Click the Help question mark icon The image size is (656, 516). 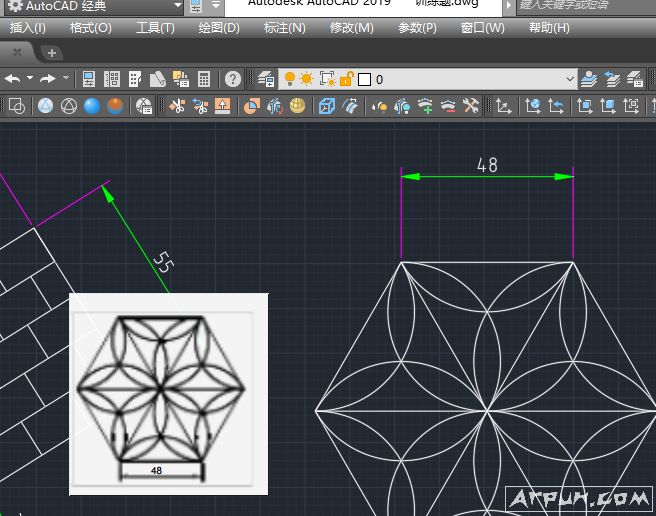pyautogui.click(x=233, y=79)
